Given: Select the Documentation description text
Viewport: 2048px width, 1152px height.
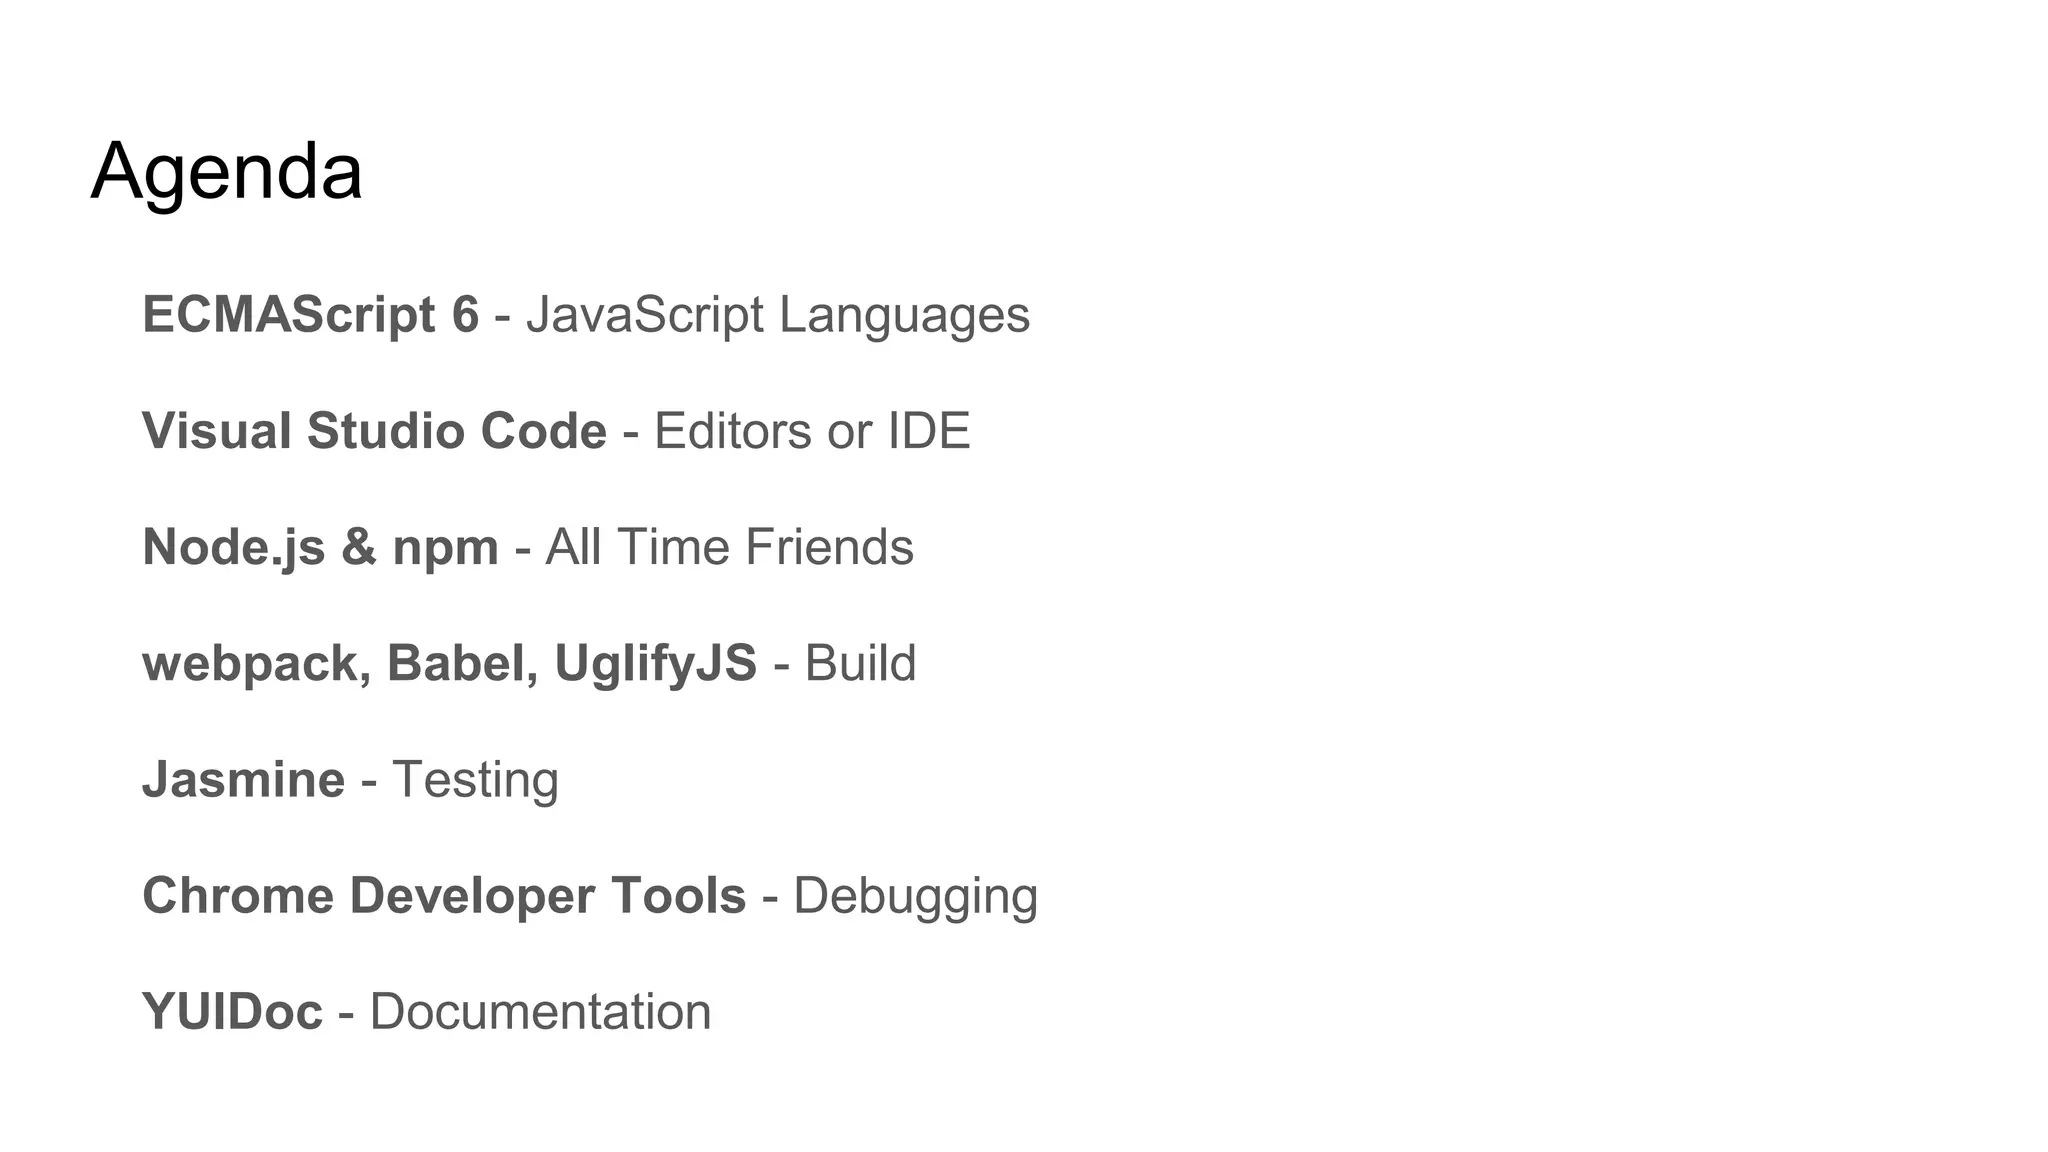Looking at the screenshot, I should [540, 1011].
